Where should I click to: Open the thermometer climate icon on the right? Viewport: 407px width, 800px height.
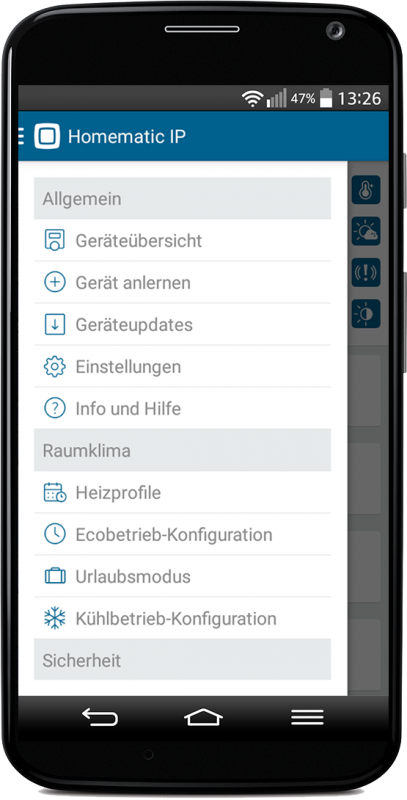tap(366, 190)
